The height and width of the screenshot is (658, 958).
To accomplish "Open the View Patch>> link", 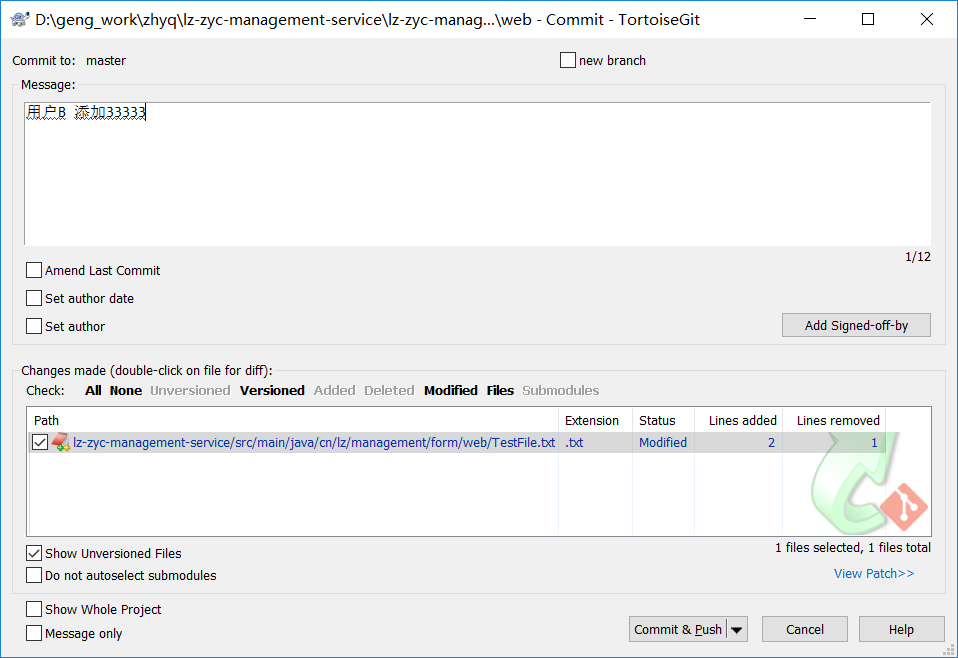I will [874, 574].
